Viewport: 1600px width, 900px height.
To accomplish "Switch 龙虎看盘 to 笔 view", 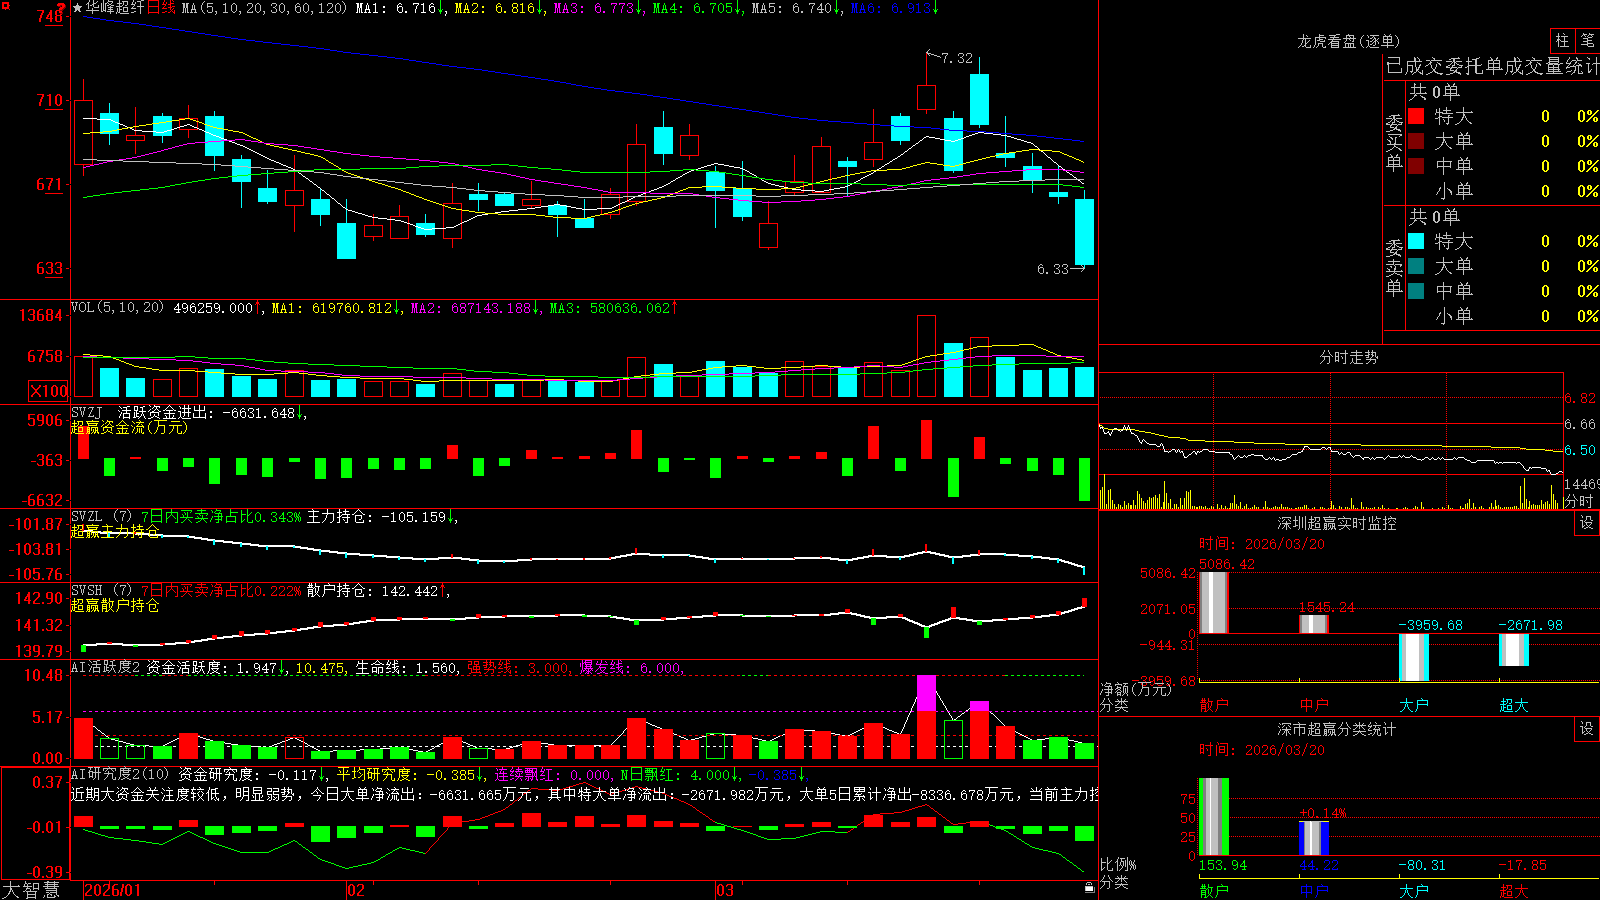I will [1587, 40].
